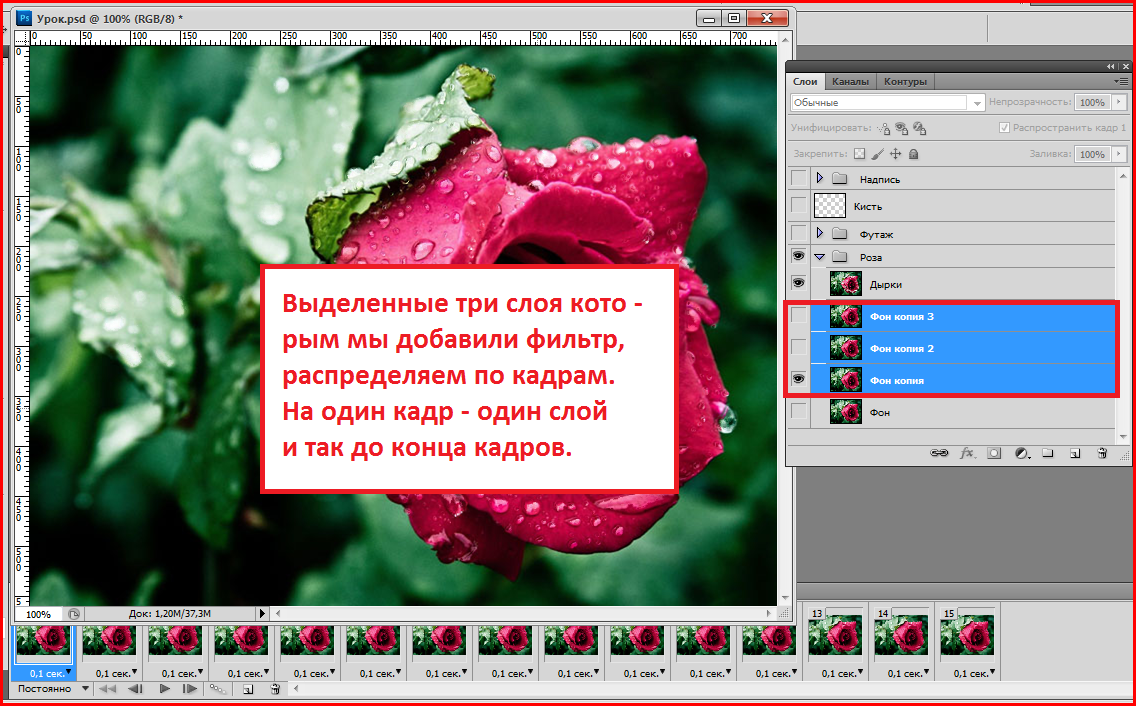
Task: Delete selected animation frame trash icon
Action: [275, 689]
